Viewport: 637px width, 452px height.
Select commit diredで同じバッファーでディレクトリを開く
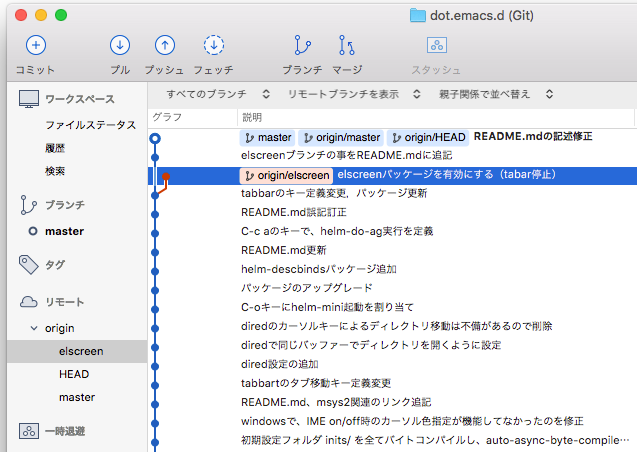(x=371, y=346)
